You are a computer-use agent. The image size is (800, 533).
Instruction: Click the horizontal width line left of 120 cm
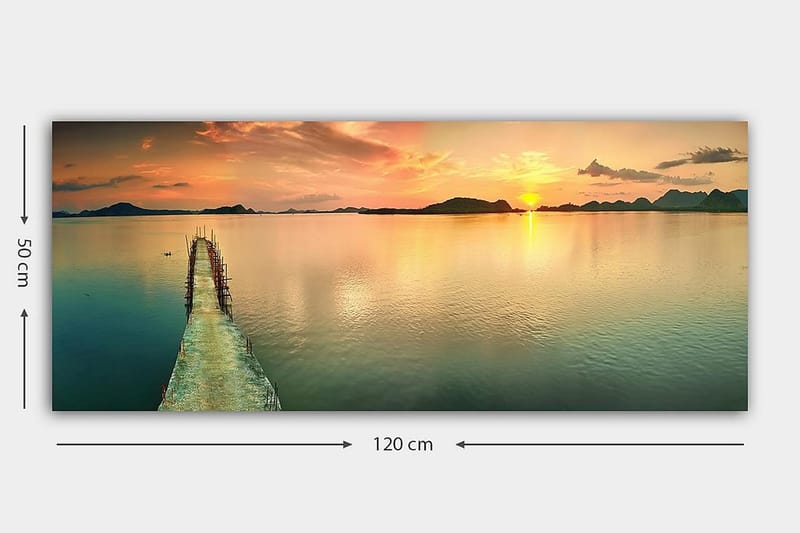pos(200,444)
